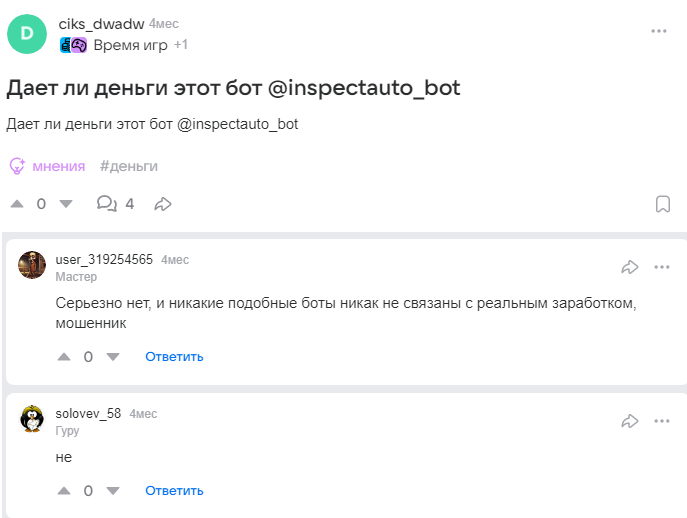Open ciks_dwadw profile avatar
This screenshot has width=687, height=518.
pyautogui.click(x=27, y=33)
